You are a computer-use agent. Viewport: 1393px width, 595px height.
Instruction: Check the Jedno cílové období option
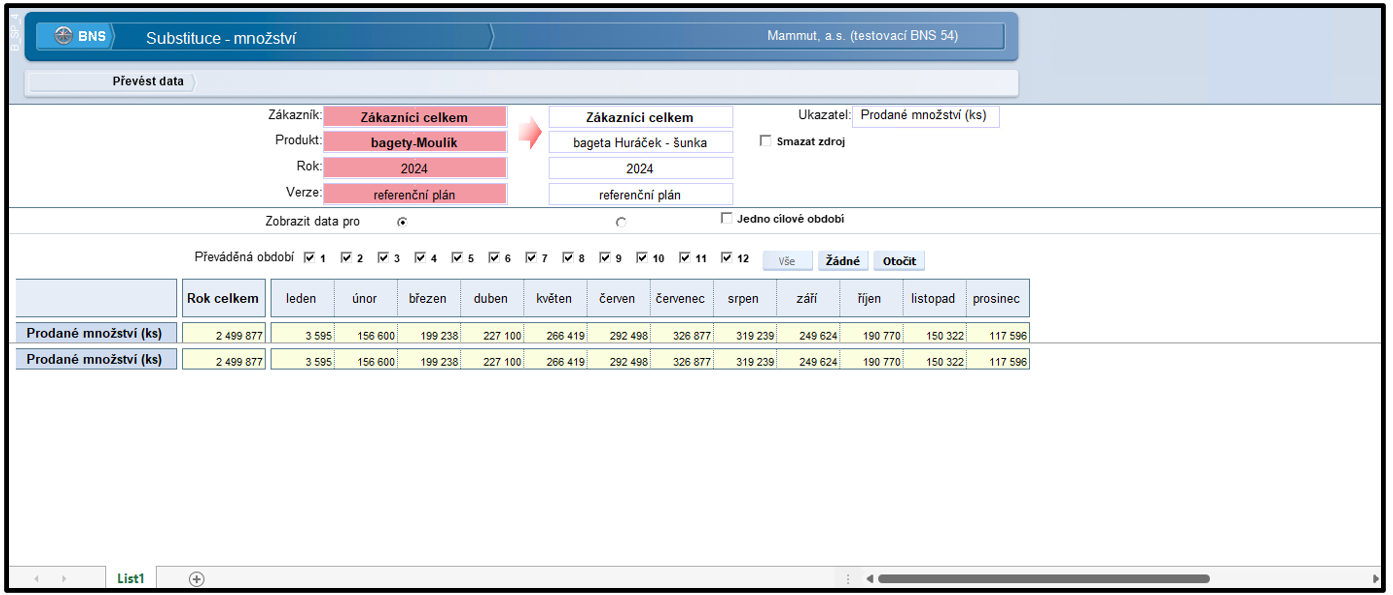tap(727, 219)
